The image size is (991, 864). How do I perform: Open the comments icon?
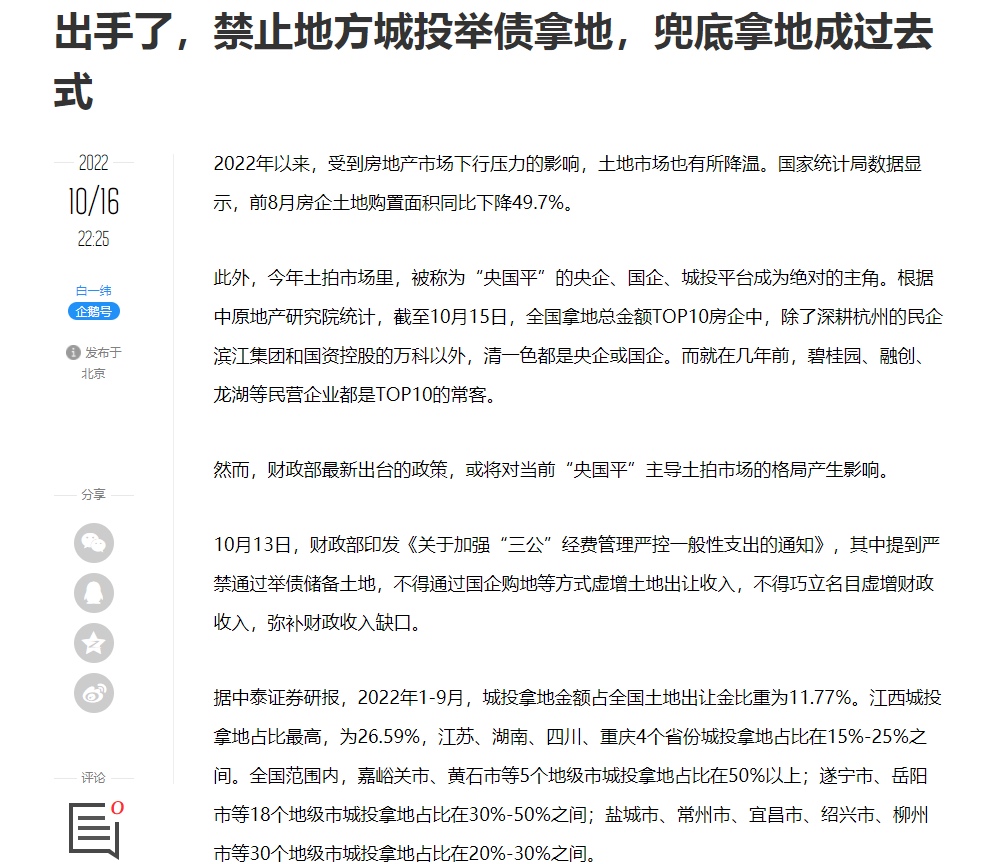94,831
